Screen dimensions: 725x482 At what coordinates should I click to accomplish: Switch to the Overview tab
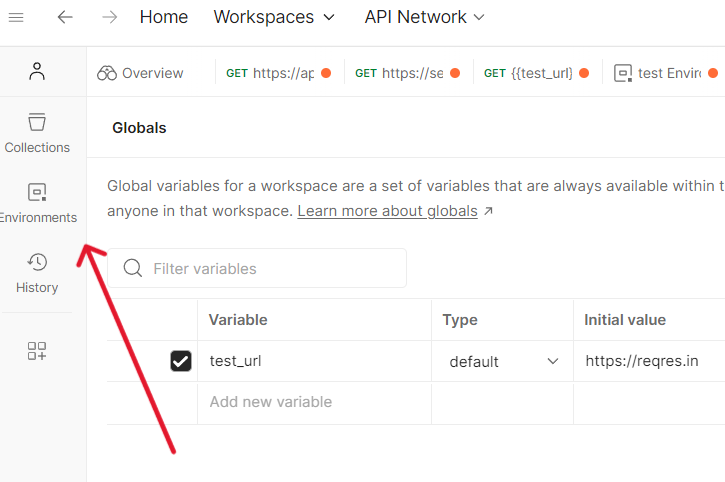142,73
